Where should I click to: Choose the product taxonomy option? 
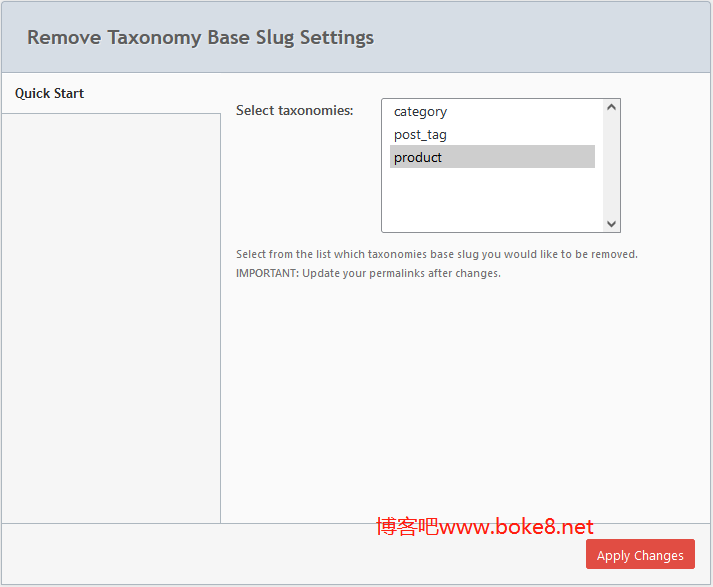pyautogui.click(x=418, y=158)
